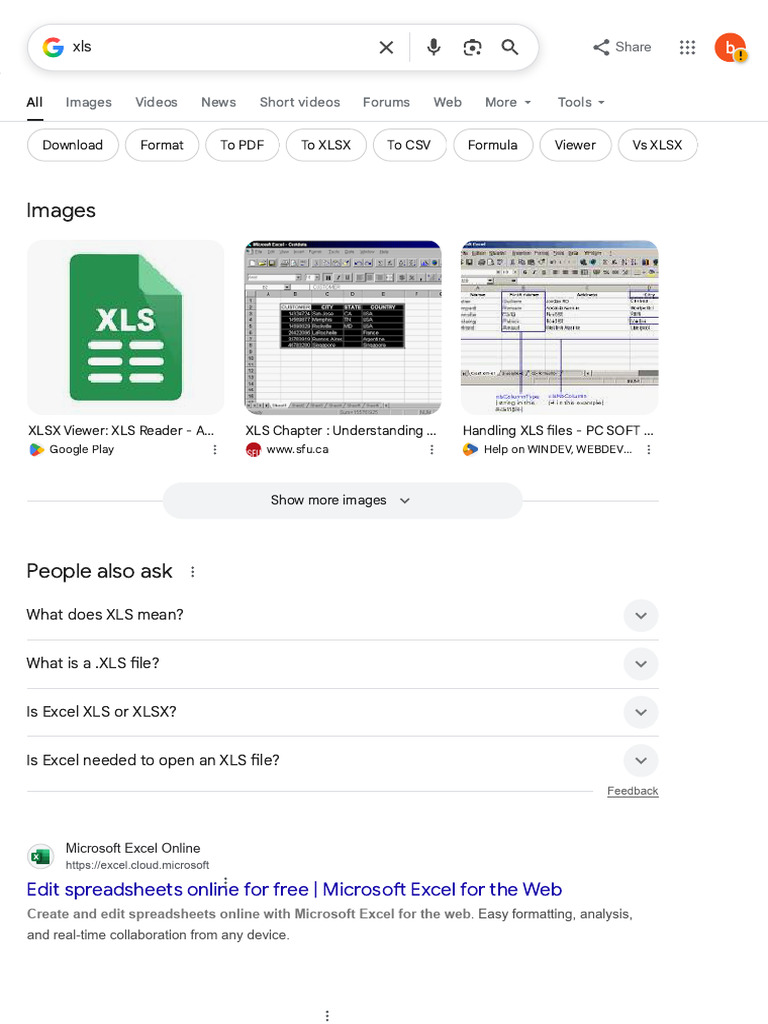Click 'Handling XLS files - PC SOFT' title
Image resolution: width=768 pixels, height=1024 pixels.
[x=558, y=430]
